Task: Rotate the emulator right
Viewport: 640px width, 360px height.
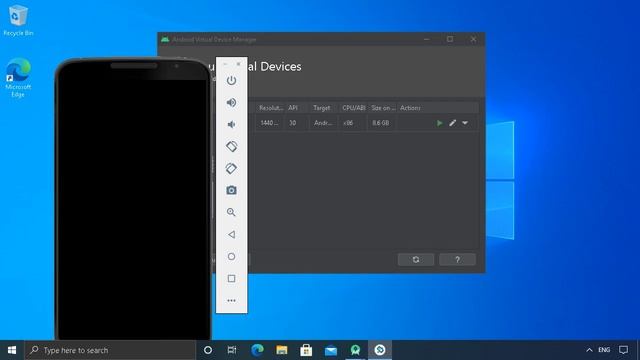Action: [x=231, y=168]
